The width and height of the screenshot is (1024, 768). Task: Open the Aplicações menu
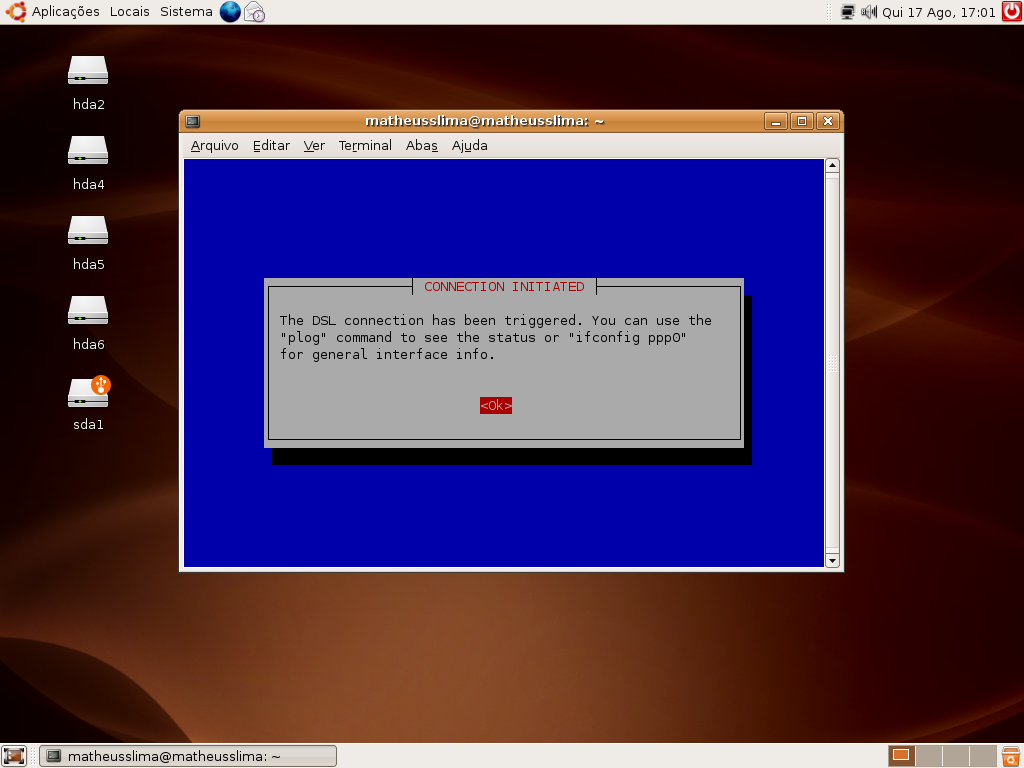pos(65,12)
